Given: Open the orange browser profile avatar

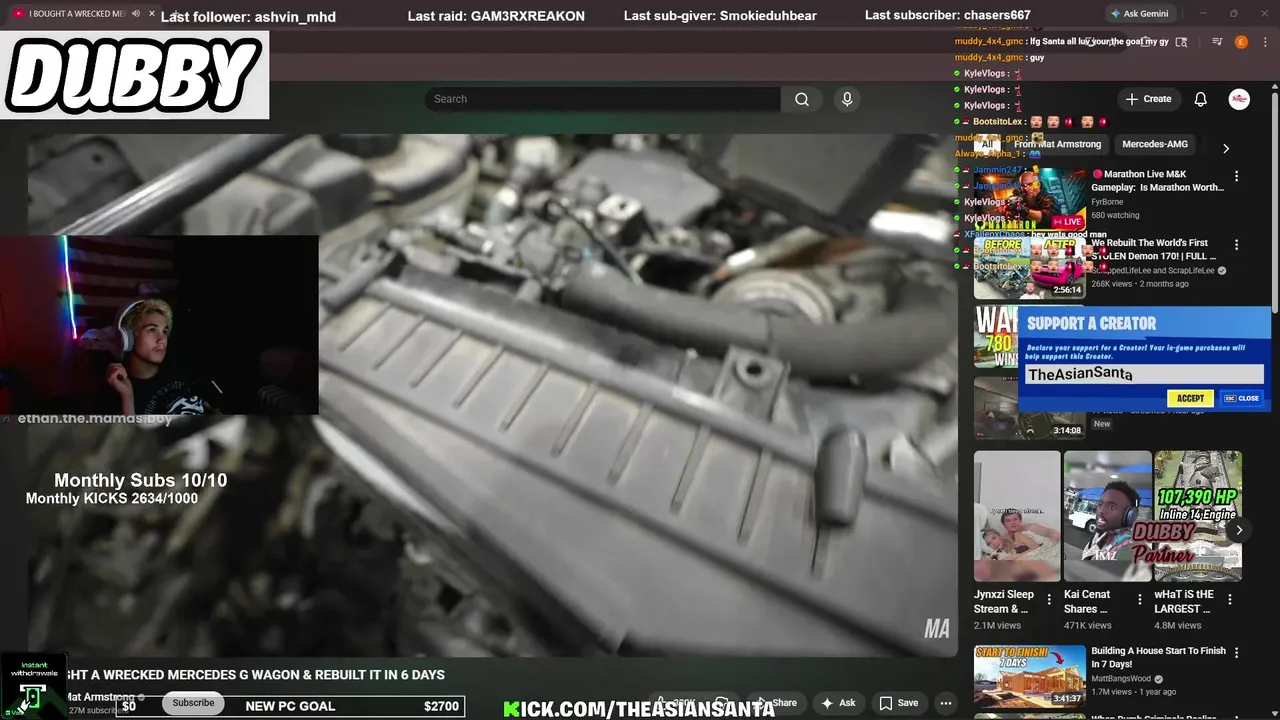Looking at the screenshot, I should (1241, 42).
